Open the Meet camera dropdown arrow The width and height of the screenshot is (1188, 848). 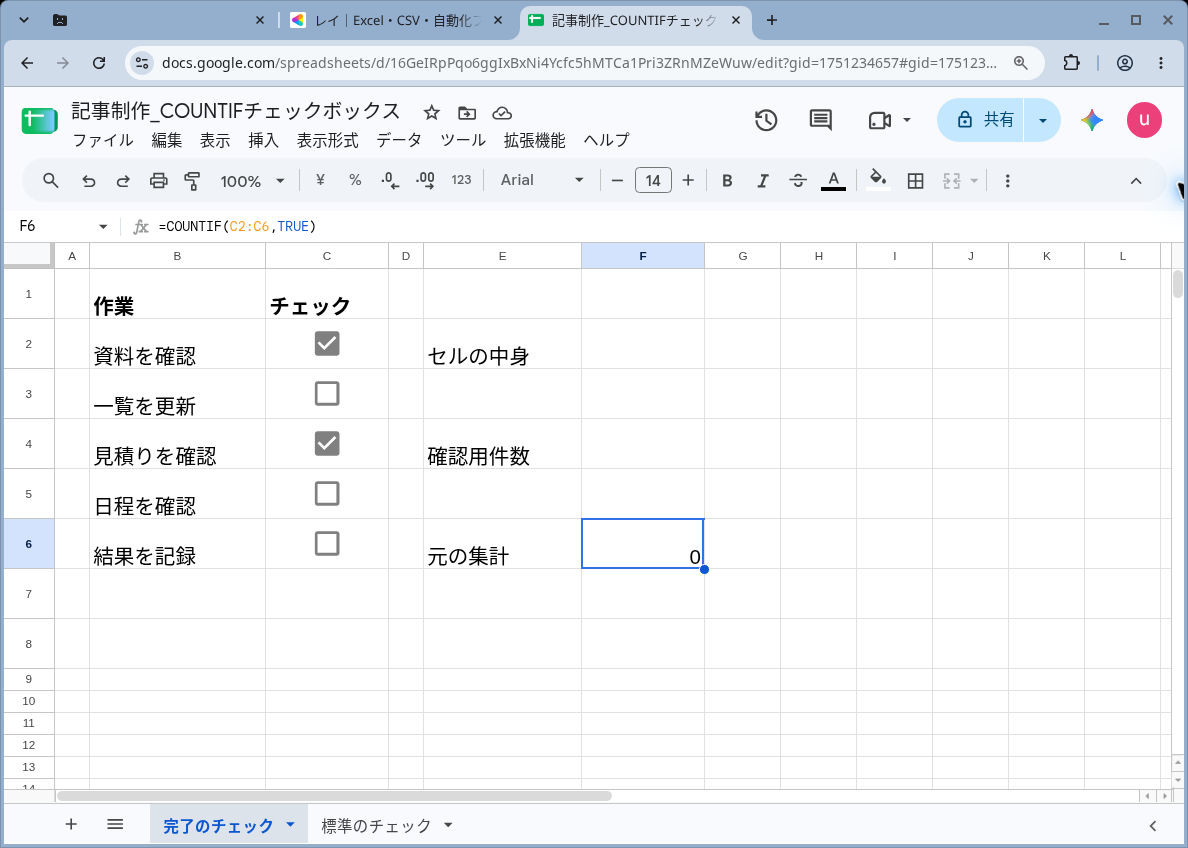[x=907, y=120]
